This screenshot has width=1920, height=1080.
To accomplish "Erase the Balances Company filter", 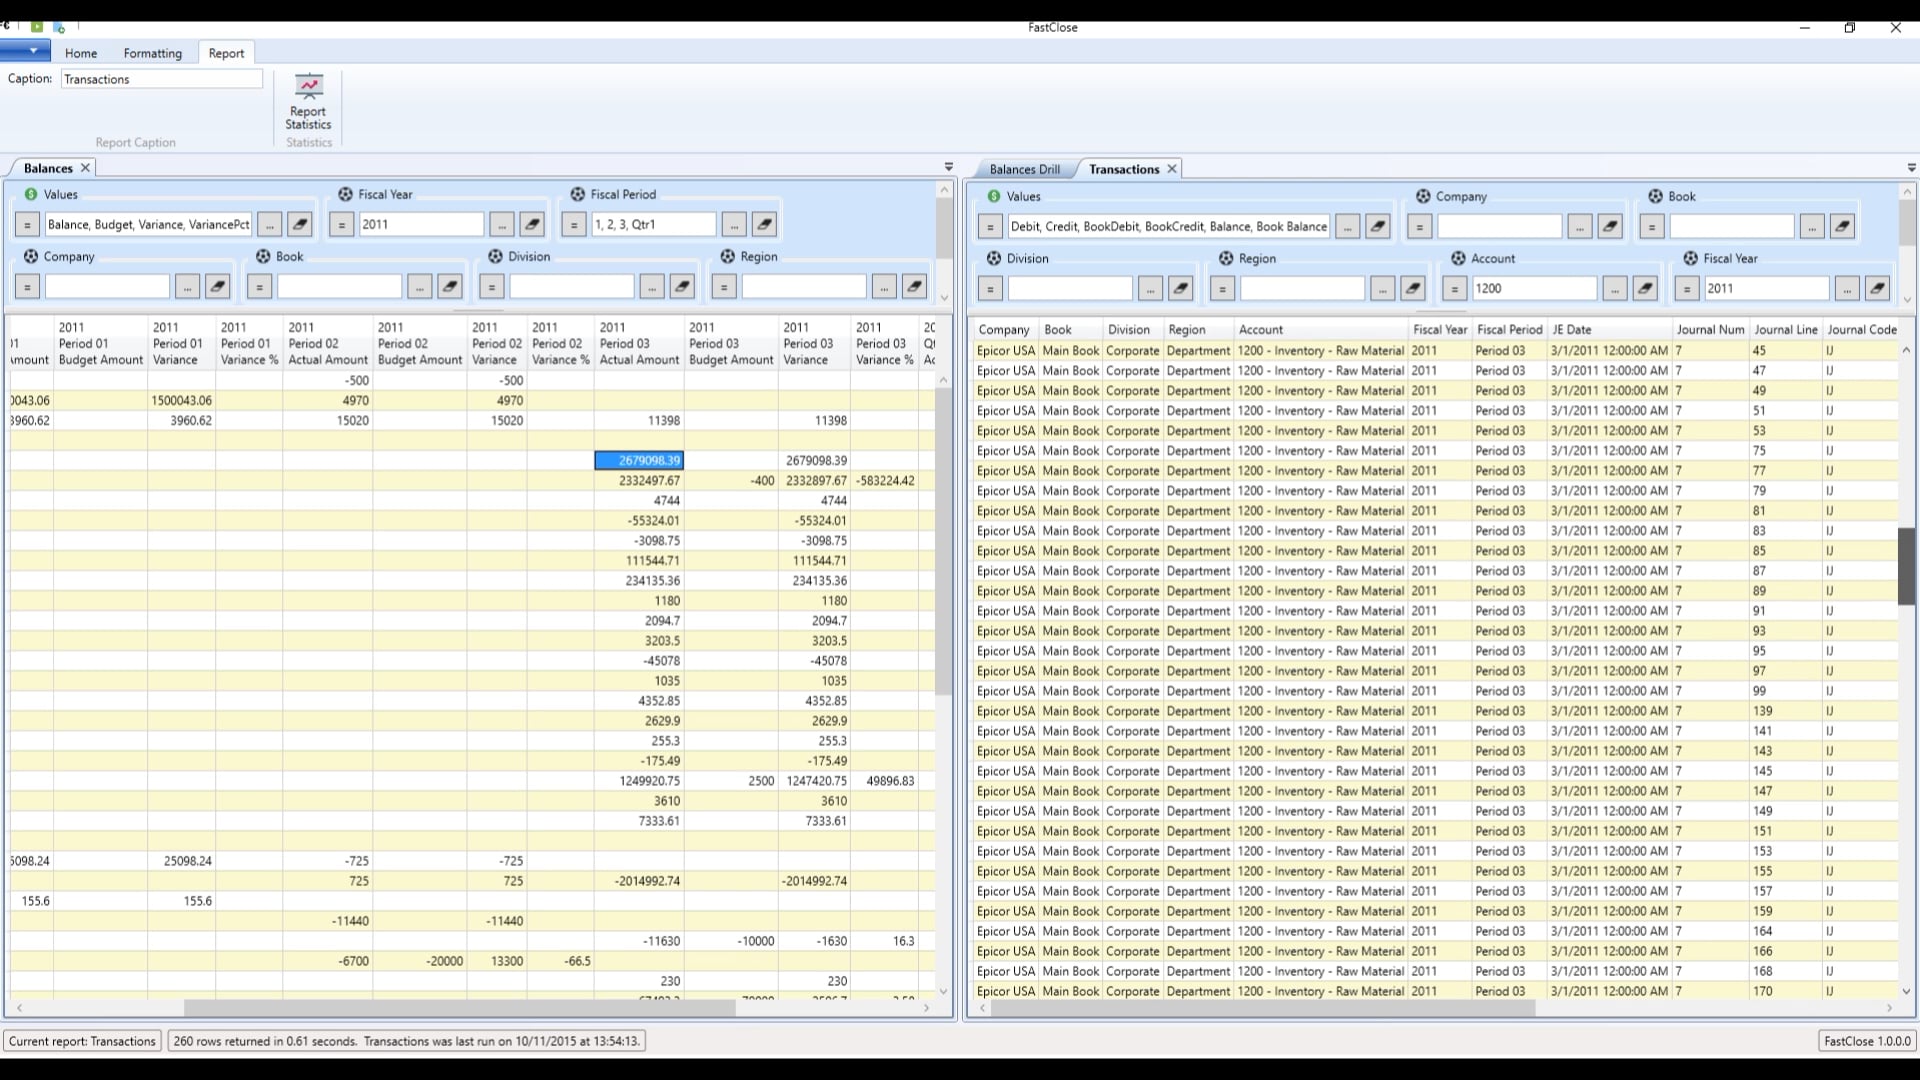I will 217,287.
